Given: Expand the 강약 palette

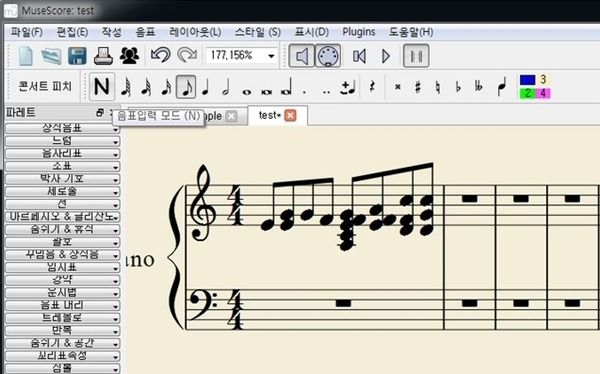Looking at the screenshot, I should coord(62,280).
